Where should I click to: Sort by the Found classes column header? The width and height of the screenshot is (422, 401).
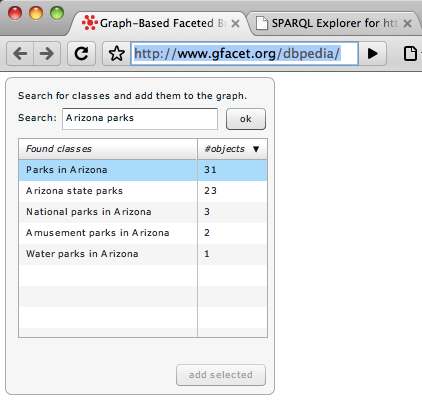pyautogui.click(x=108, y=149)
